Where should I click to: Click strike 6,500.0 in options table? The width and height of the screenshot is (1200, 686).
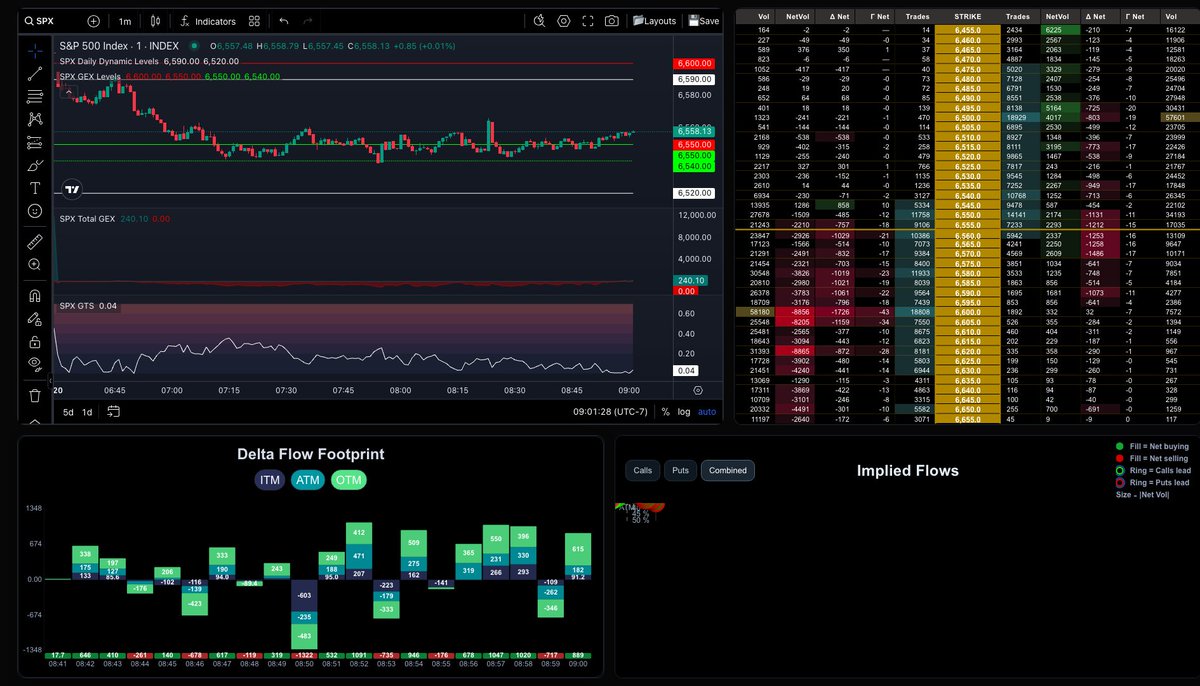(967, 117)
